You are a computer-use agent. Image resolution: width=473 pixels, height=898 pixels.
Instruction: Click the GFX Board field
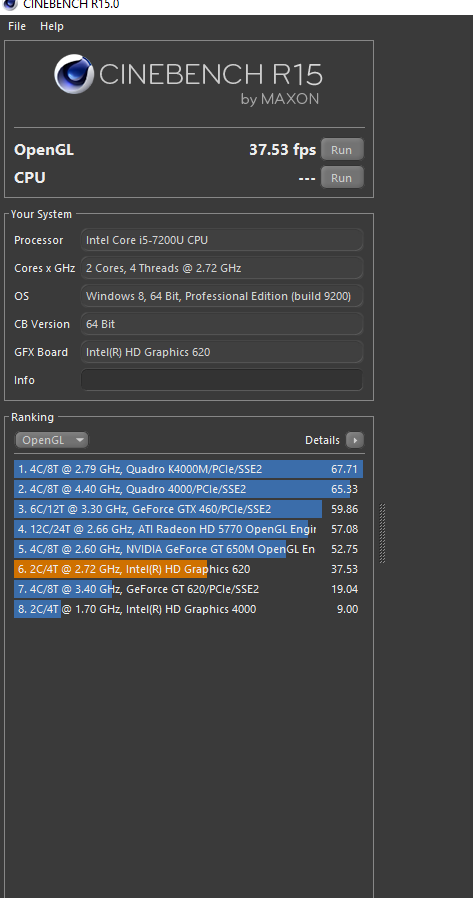coord(222,352)
